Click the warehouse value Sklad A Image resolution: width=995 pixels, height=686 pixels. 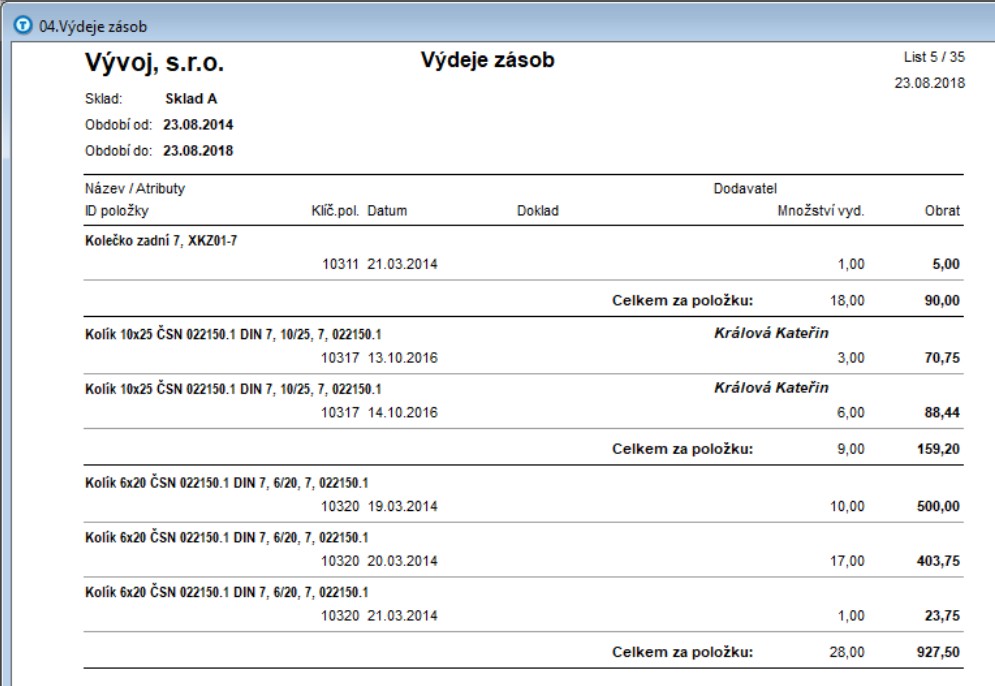[191, 99]
